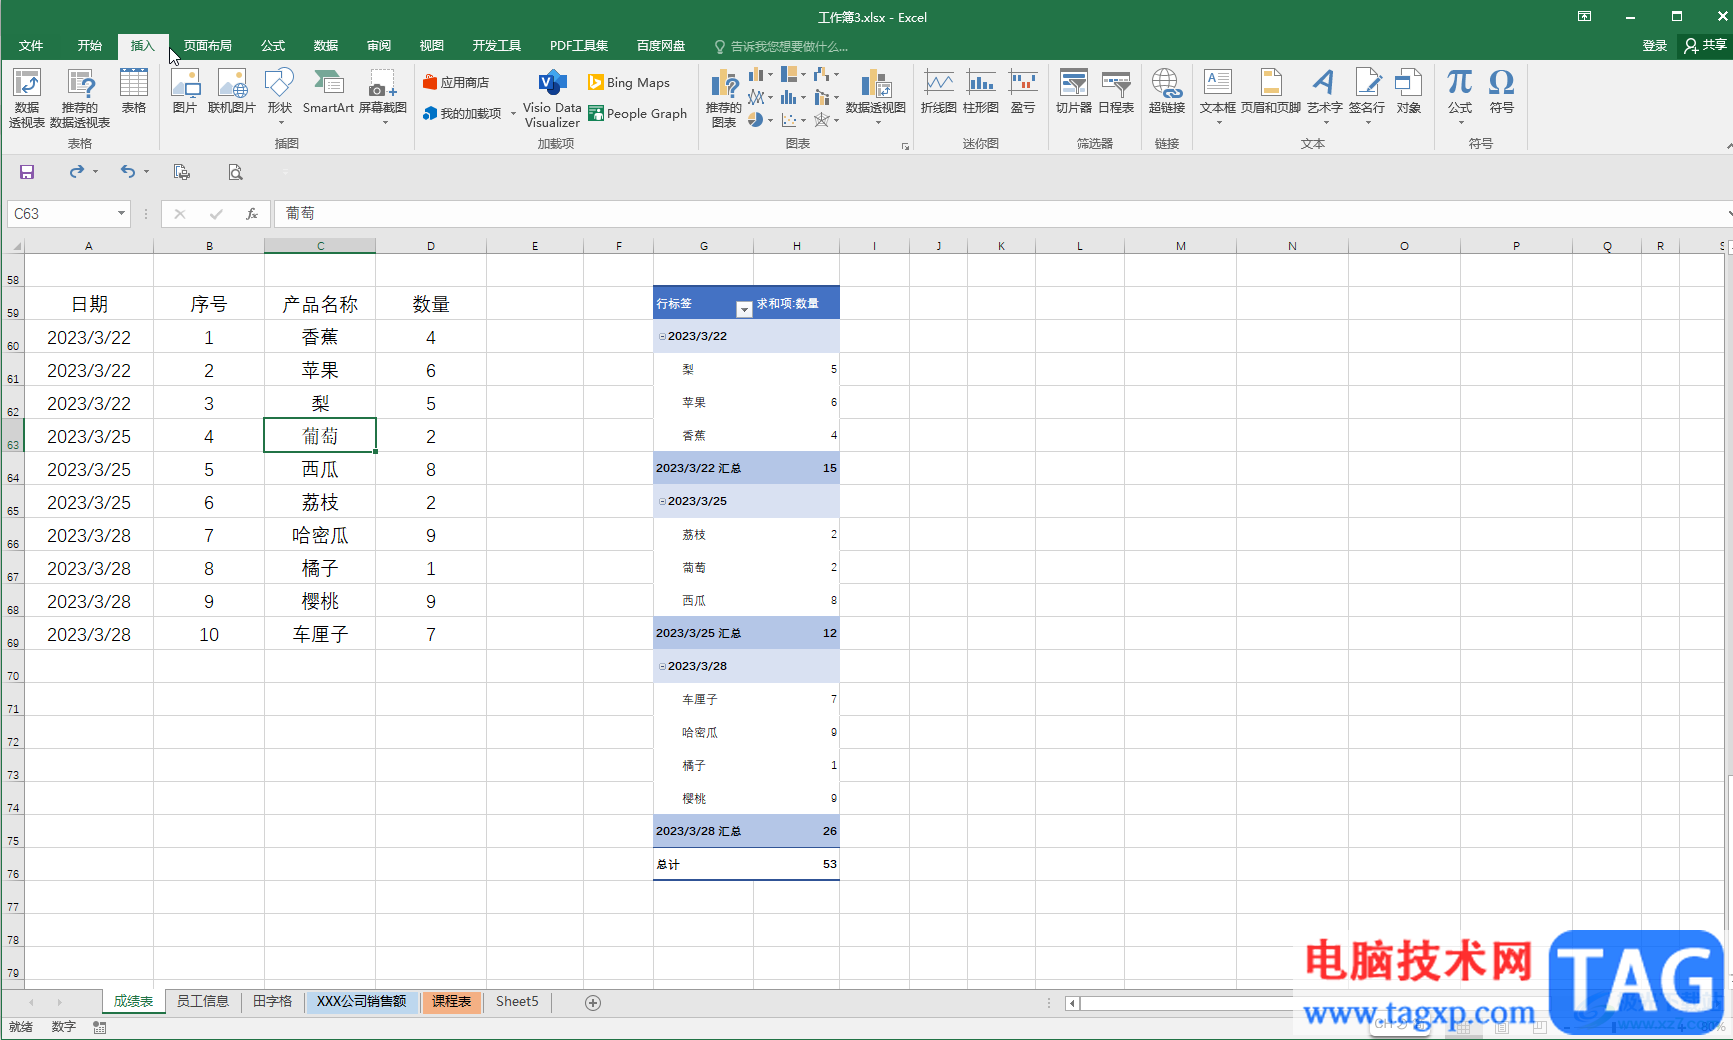The height and width of the screenshot is (1040, 1733).
Task: Add a Signature Line
Action: [1367, 96]
